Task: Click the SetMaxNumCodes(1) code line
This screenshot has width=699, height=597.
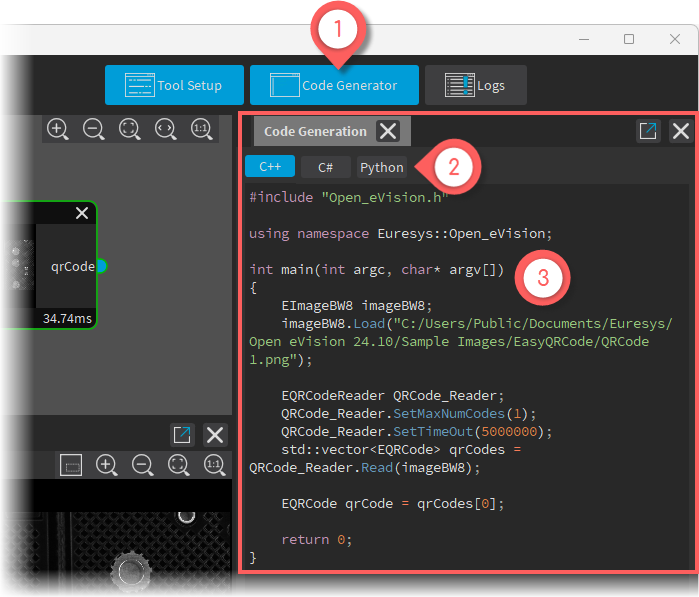Action: [408, 414]
